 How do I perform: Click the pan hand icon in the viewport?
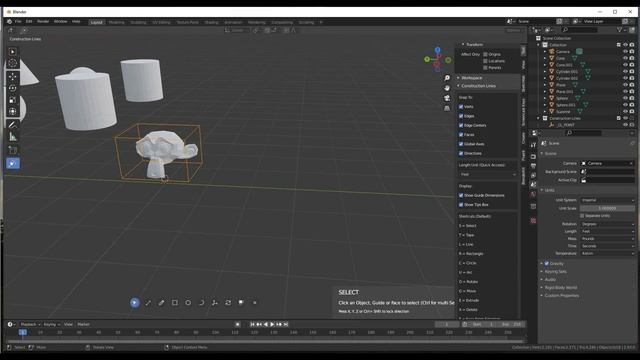point(447,88)
